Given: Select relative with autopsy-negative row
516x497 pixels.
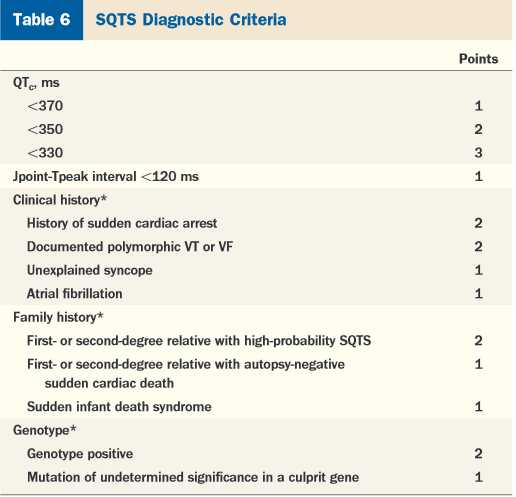Looking at the screenshot, I should [x=256, y=374].
